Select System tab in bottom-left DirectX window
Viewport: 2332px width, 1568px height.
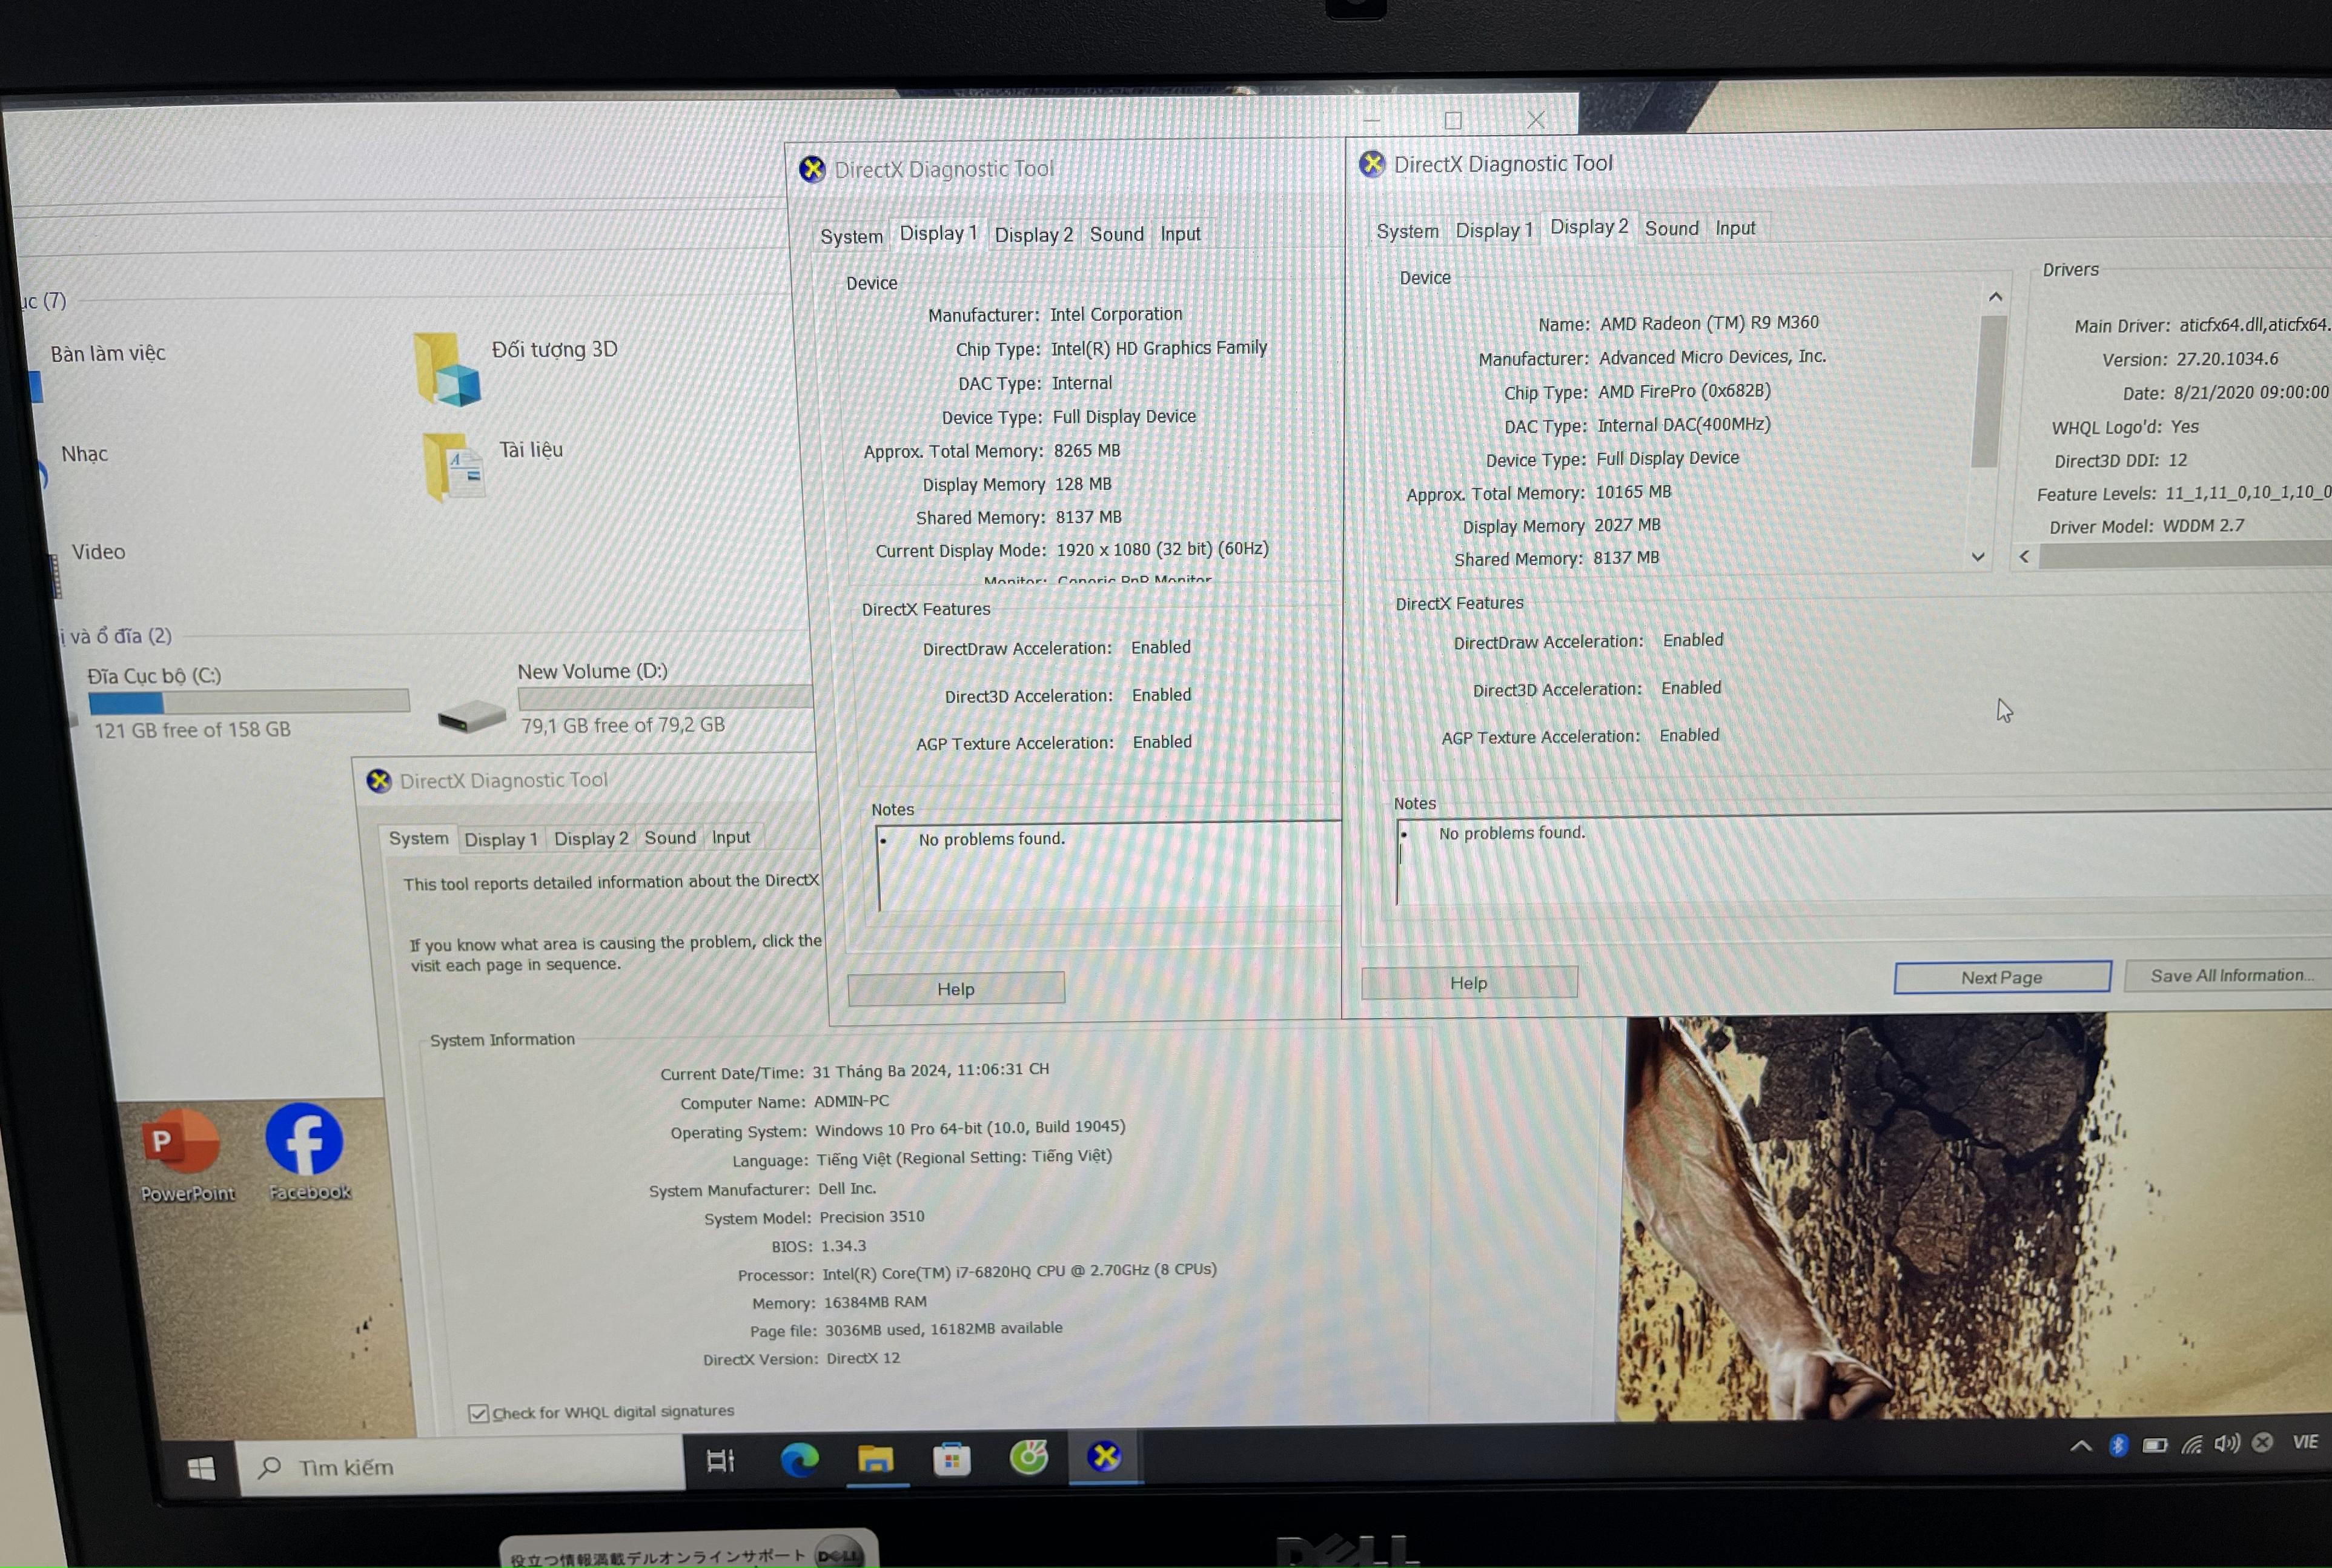418,838
